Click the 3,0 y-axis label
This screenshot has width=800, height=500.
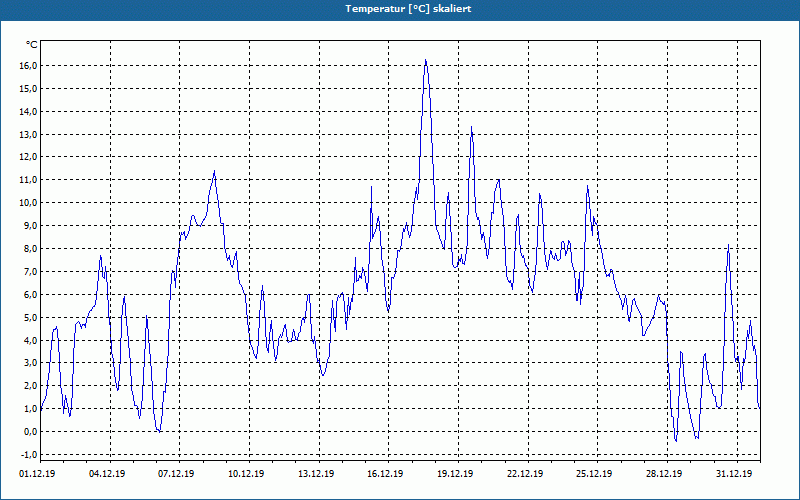[x=30, y=363]
